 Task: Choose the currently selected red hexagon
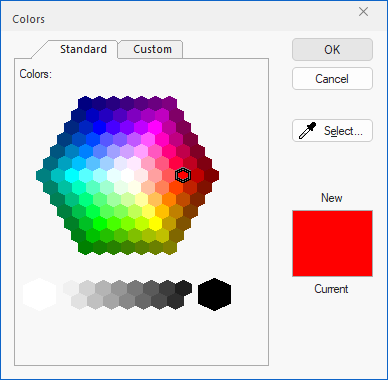[183, 175]
